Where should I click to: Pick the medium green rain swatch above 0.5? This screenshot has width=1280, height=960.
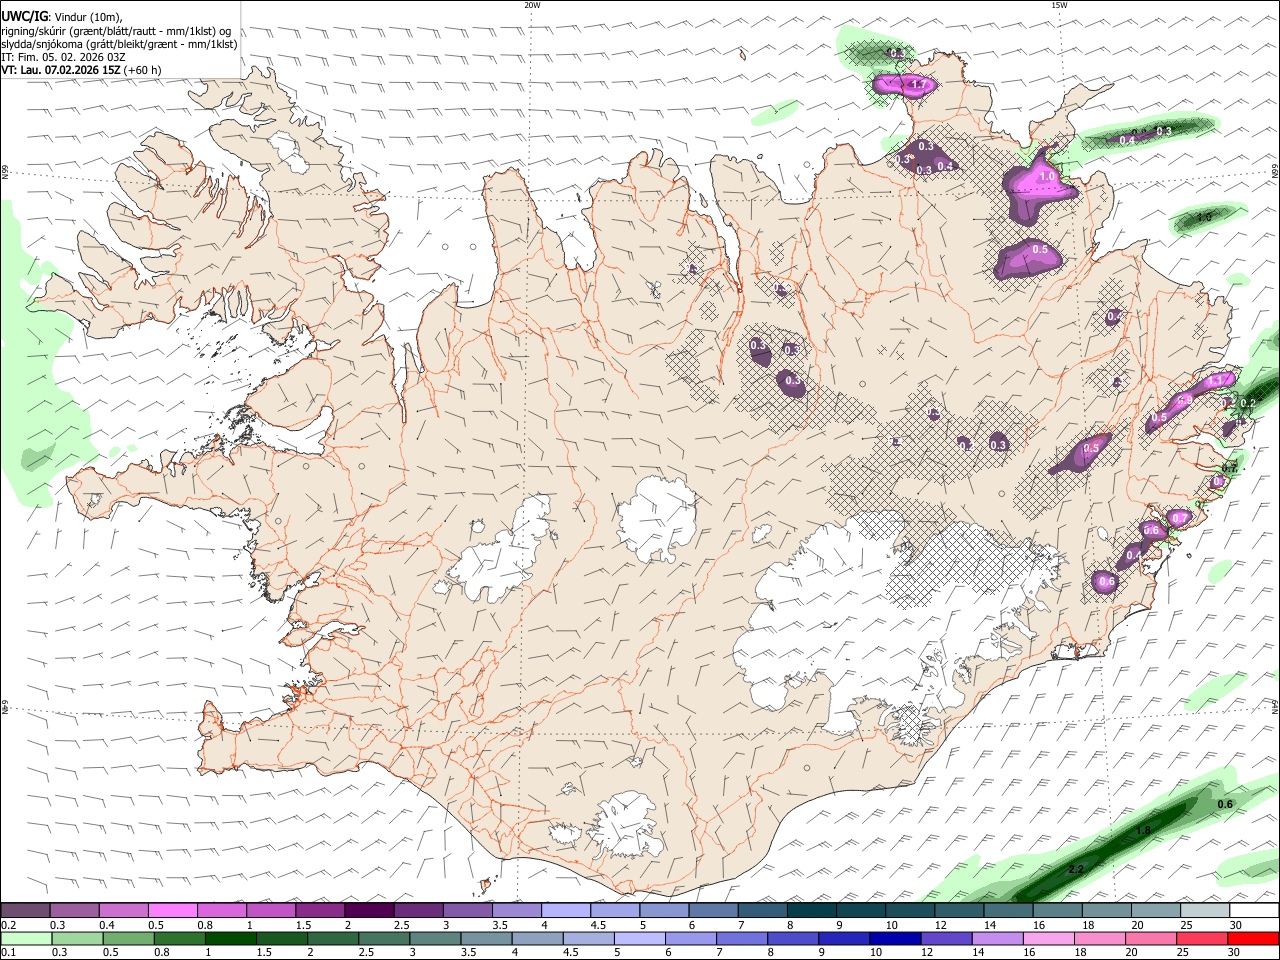[x=127, y=939]
